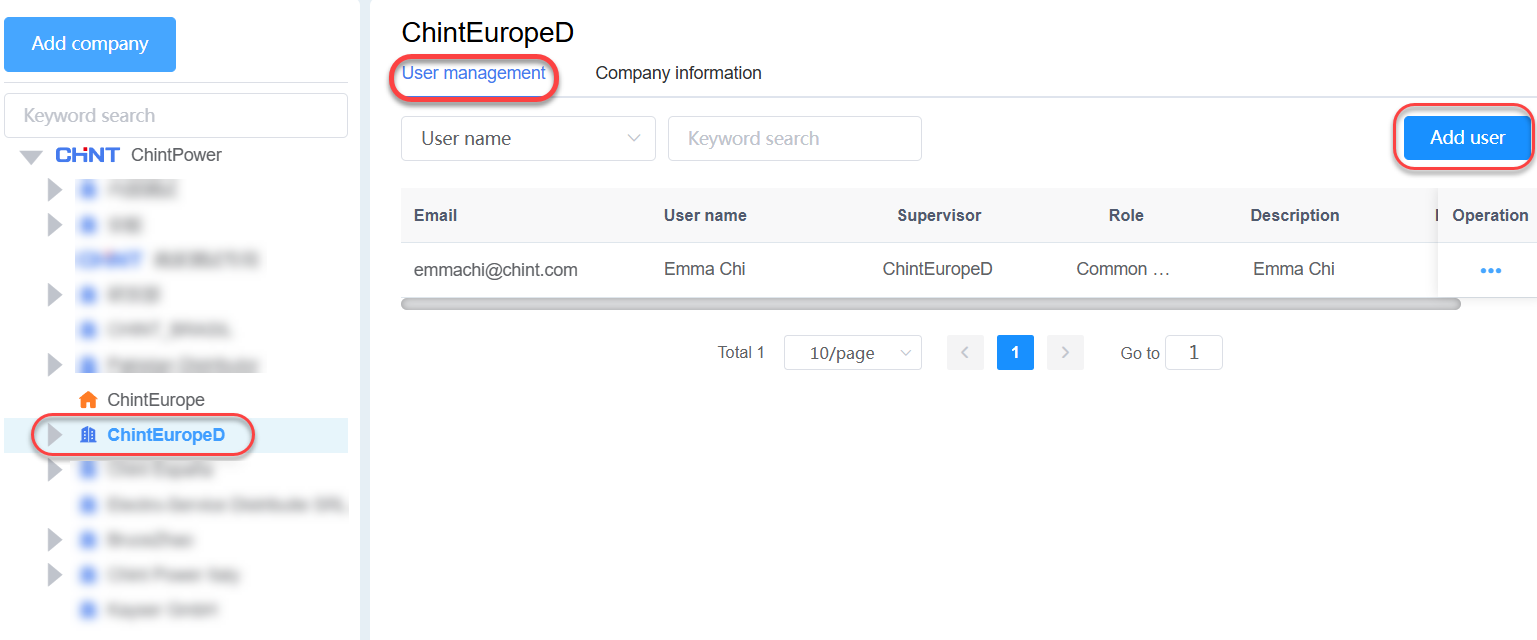
Task: Select the ChintPower root company label
Action: (176, 155)
